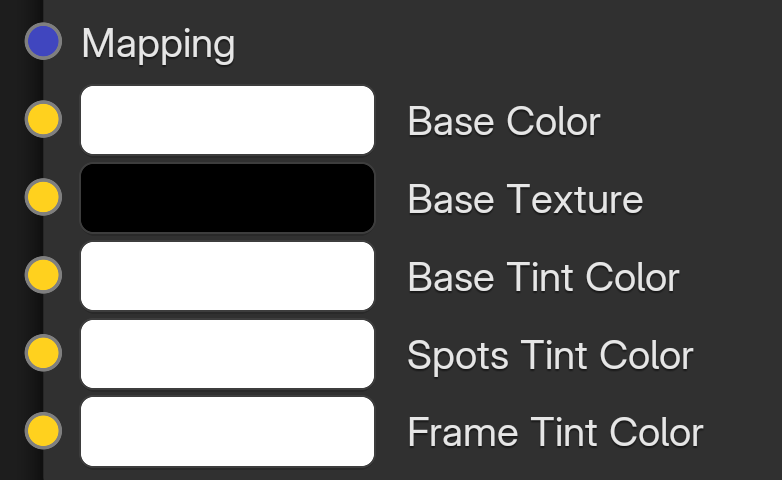The image size is (782, 480).
Task: Open the Frame Tint Color swatch
Action: coord(227,432)
